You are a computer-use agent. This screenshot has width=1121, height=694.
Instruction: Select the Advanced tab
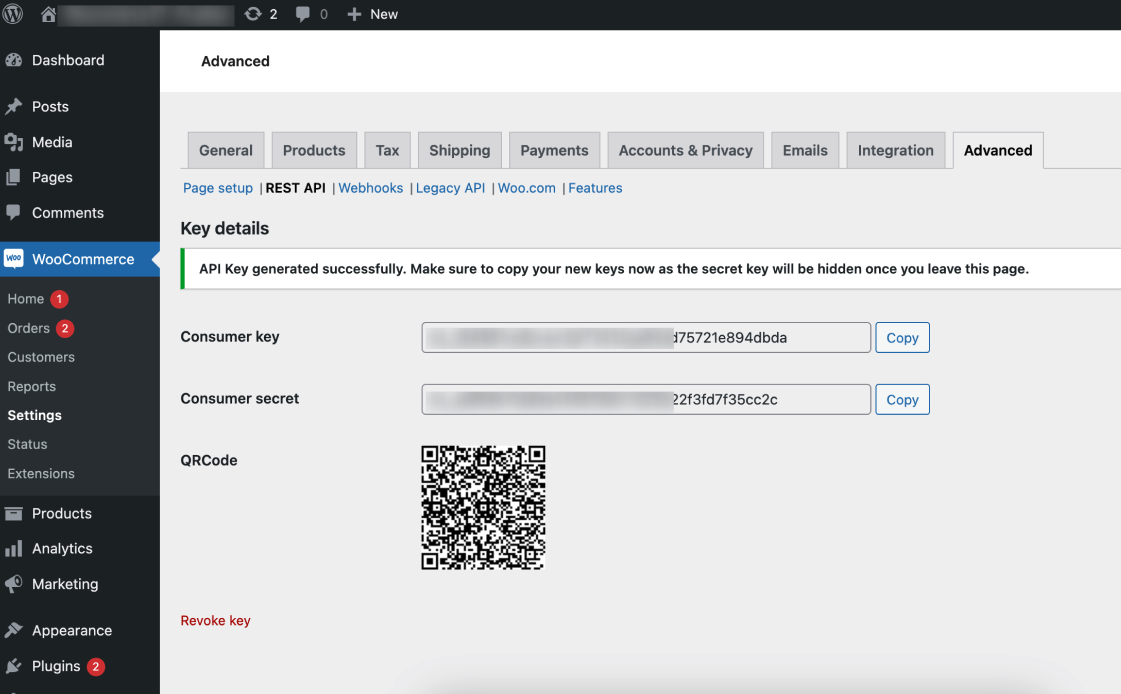998,150
